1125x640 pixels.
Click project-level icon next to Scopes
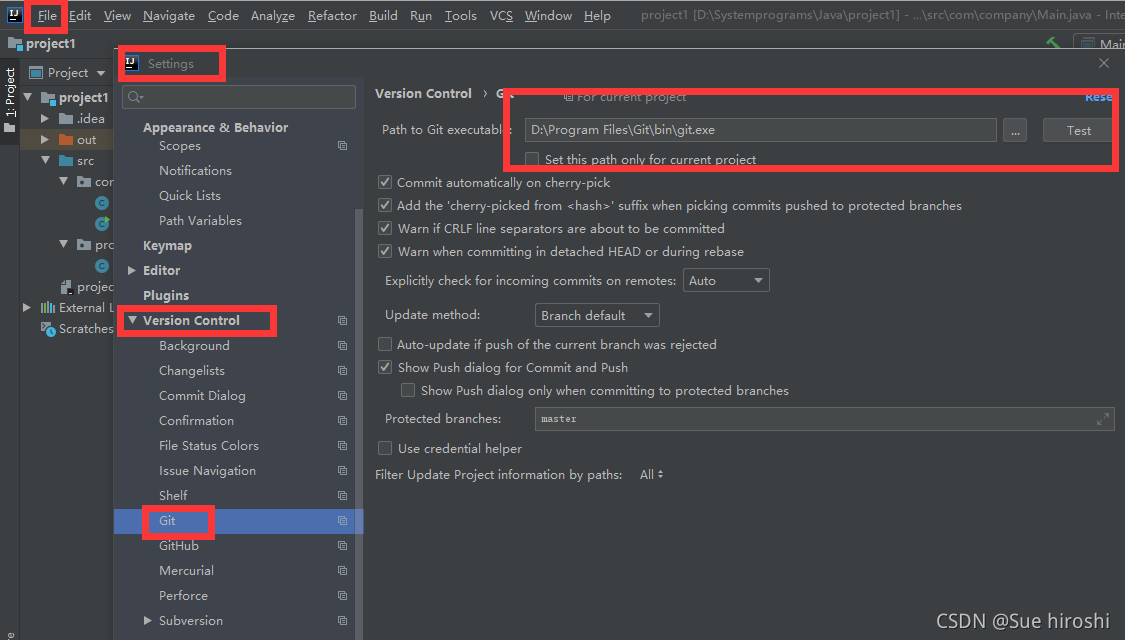click(x=342, y=146)
